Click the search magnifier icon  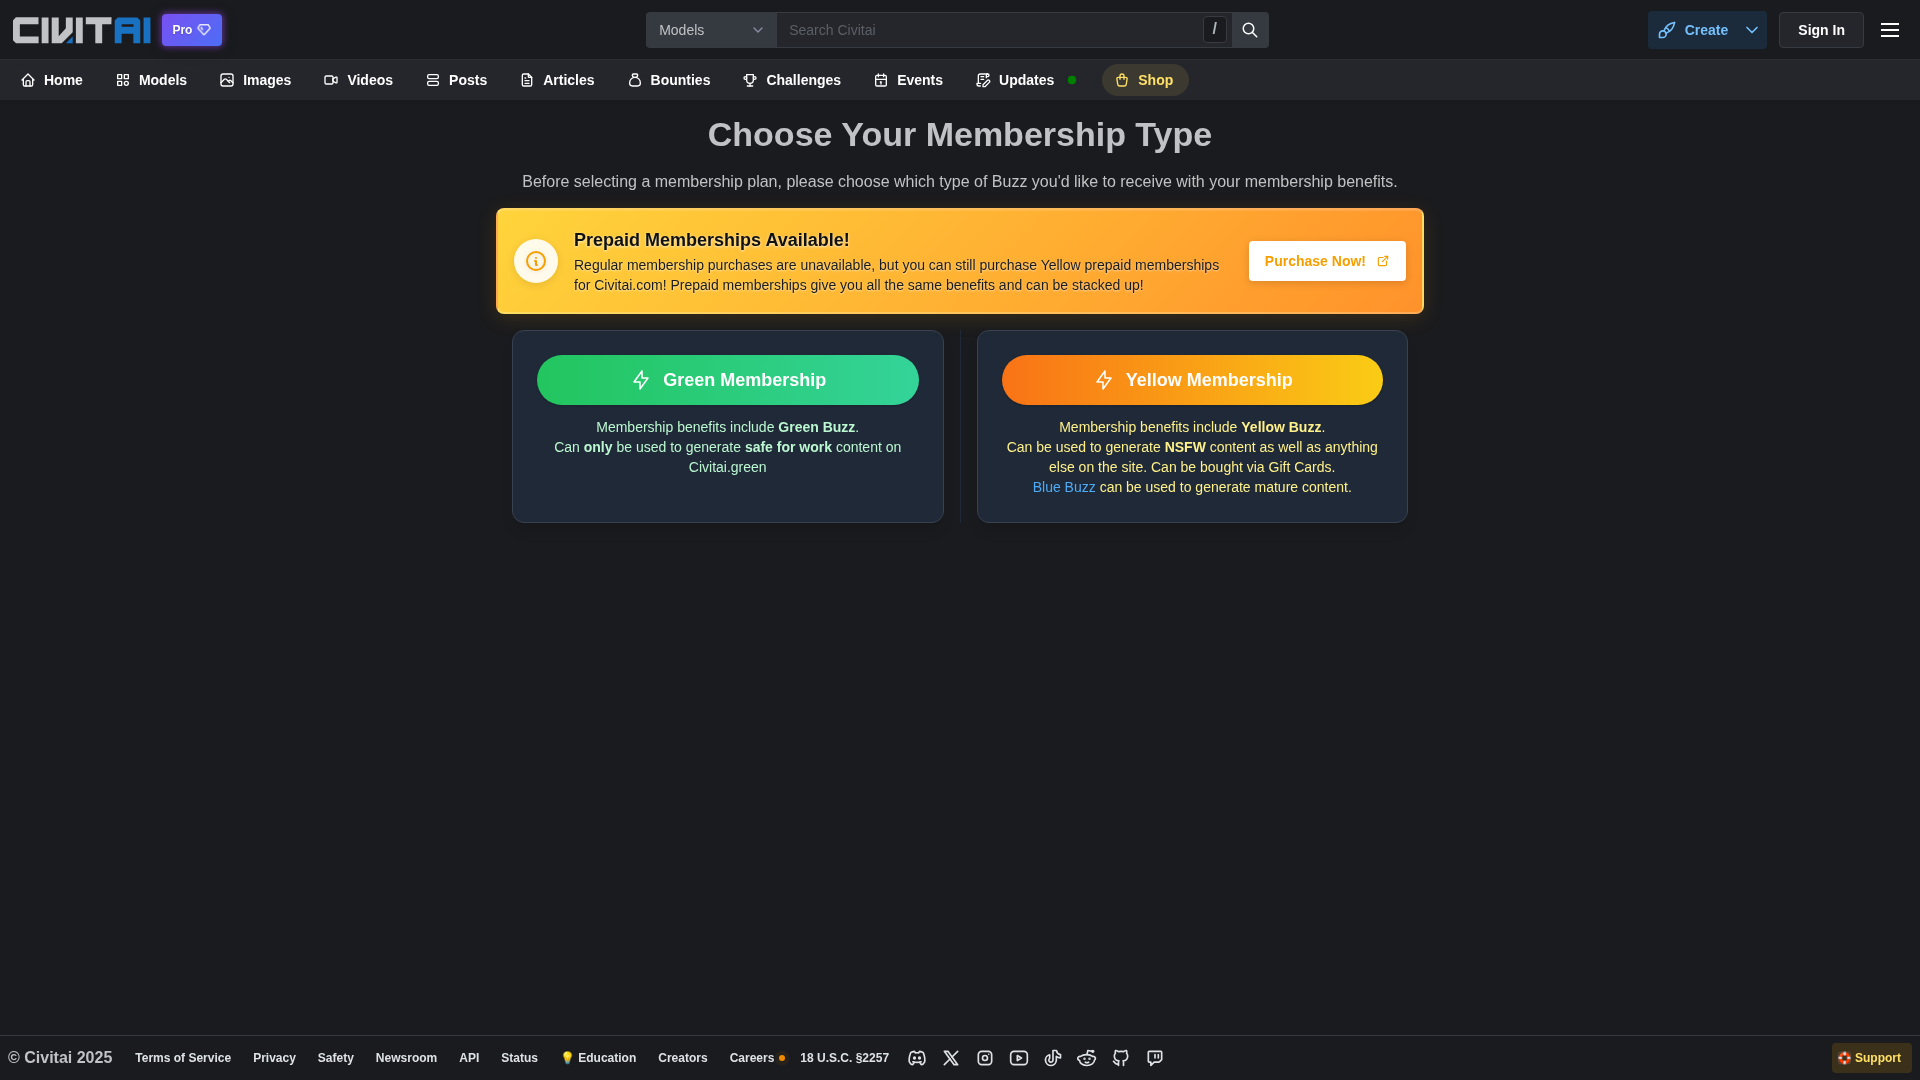click(1248, 29)
